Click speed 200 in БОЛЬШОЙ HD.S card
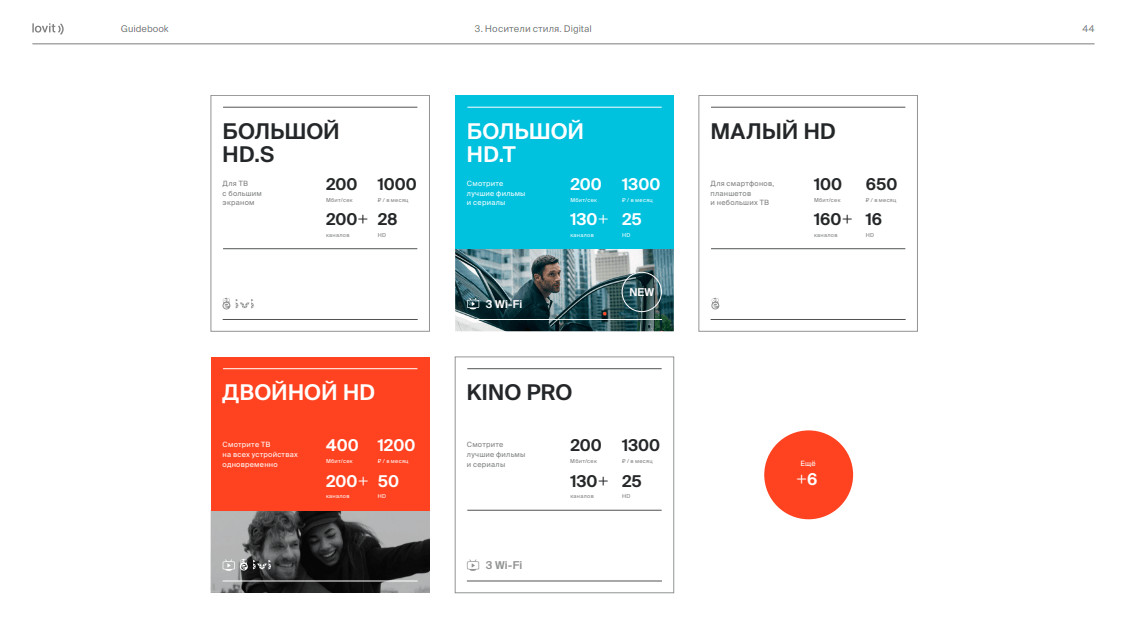 pyautogui.click(x=341, y=185)
